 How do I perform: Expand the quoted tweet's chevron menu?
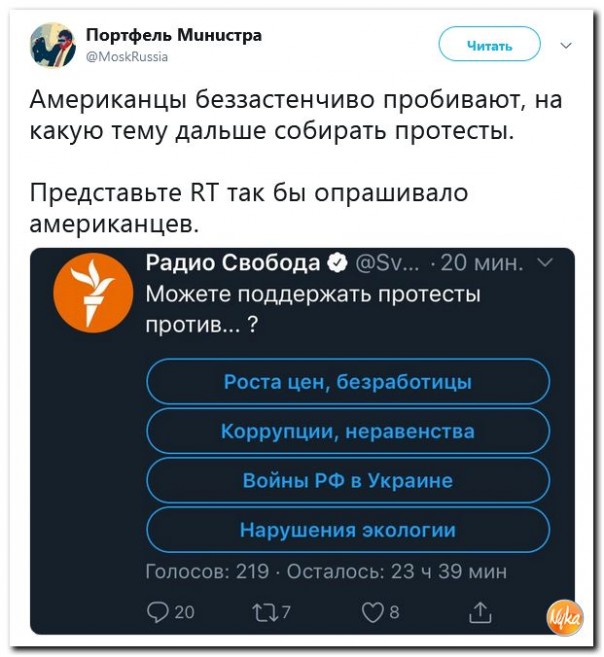[x=545, y=264]
